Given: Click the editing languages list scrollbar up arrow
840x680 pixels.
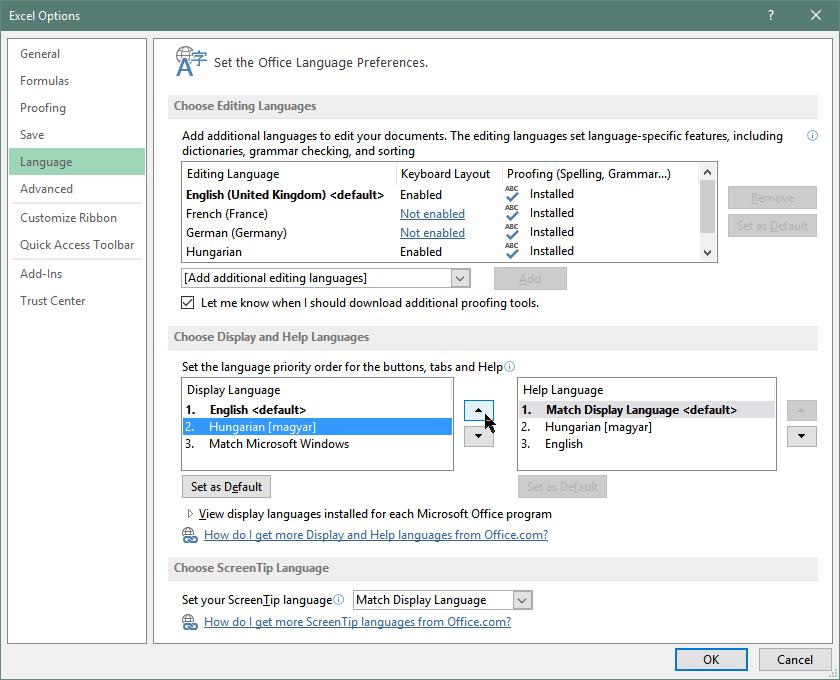Looking at the screenshot, I should [x=707, y=172].
